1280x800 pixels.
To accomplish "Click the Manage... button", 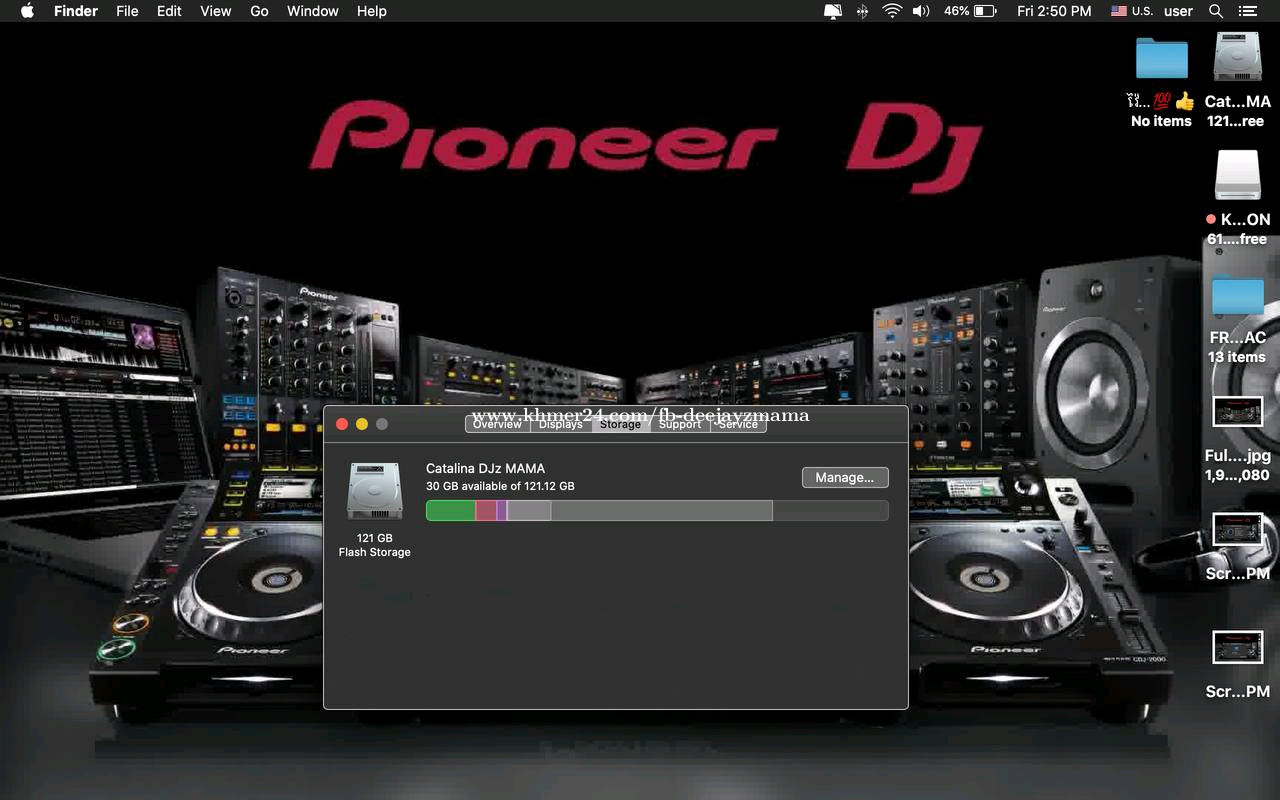I will (845, 478).
